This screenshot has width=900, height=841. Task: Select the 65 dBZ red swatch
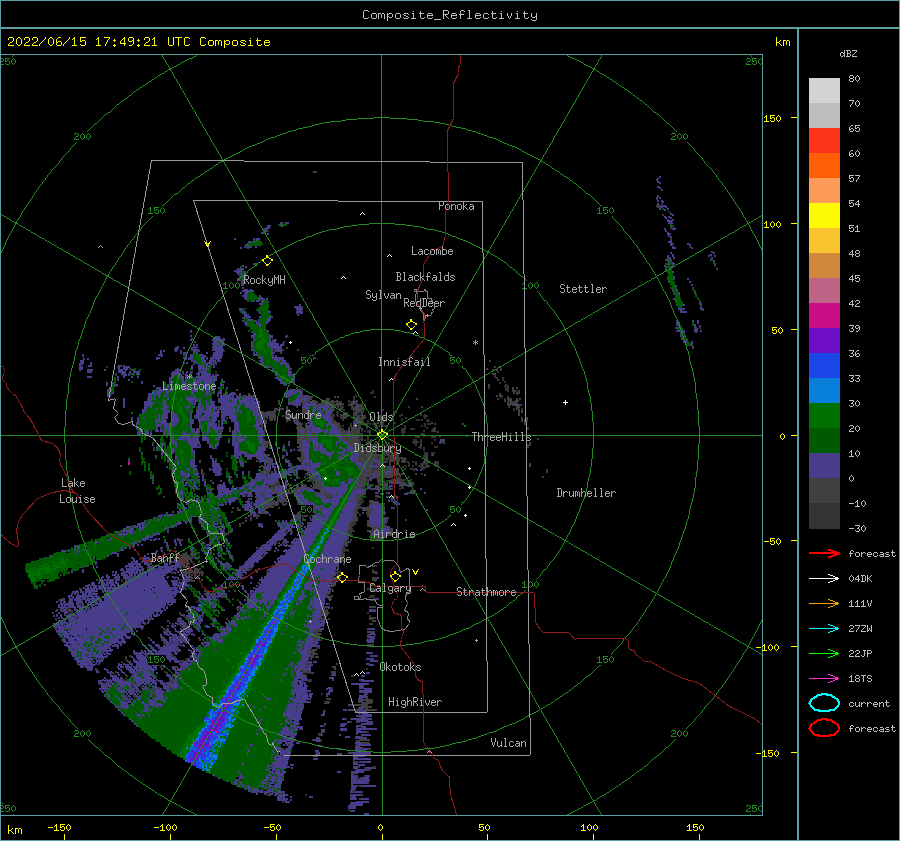pyautogui.click(x=824, y=140)
